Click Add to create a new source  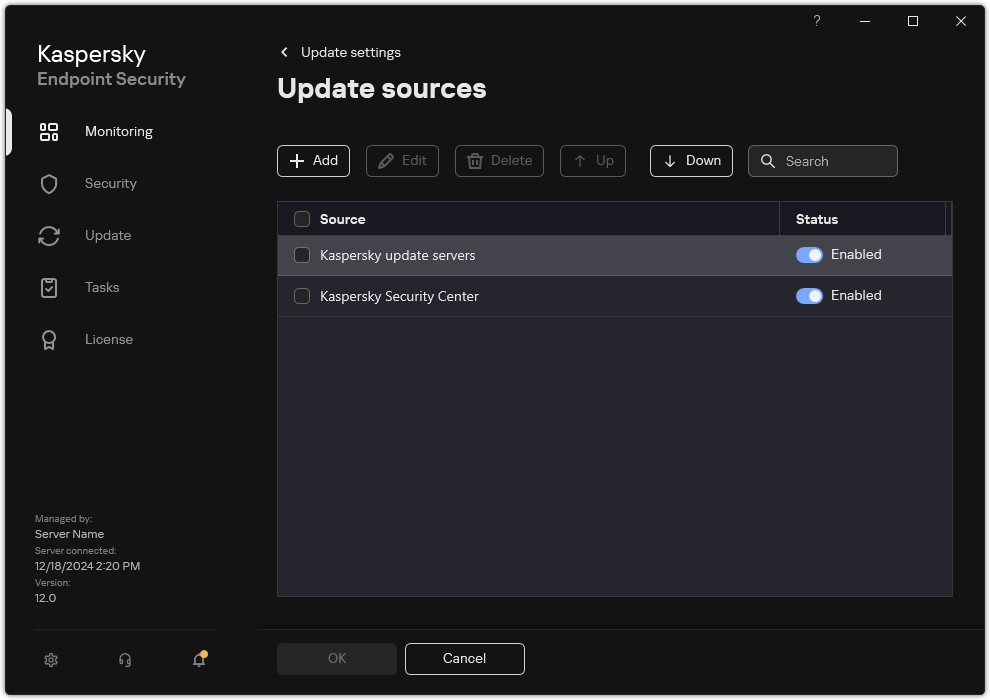(313, 161)
